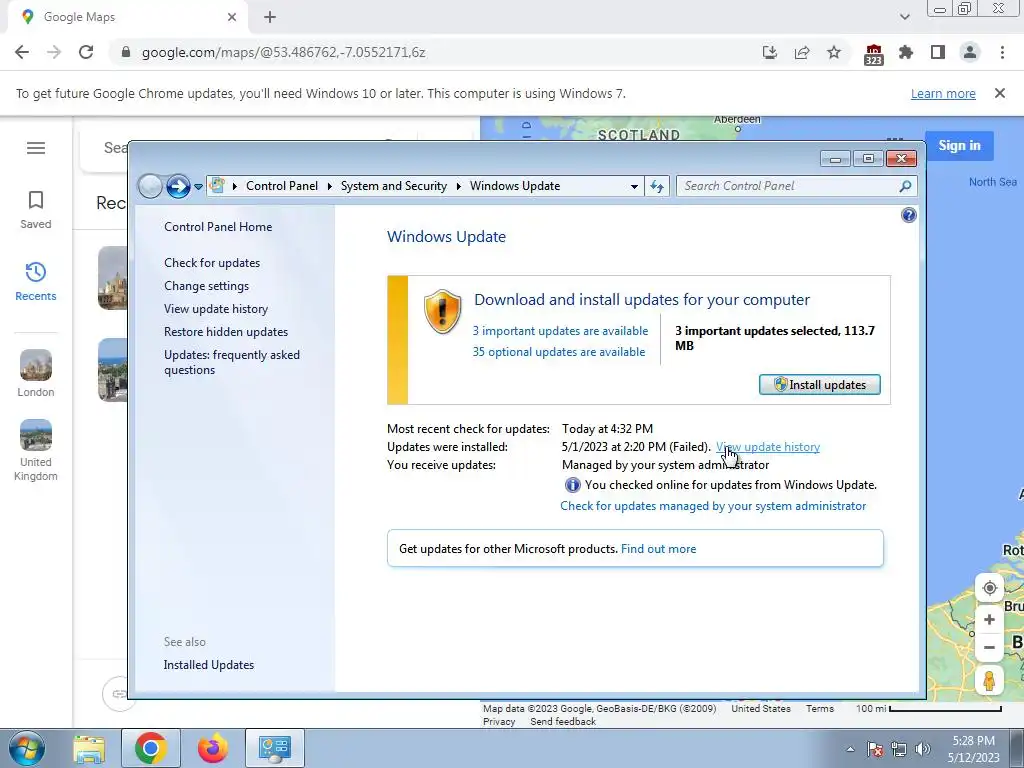Viewport: 1024px width, 768px height.
Task: Expand arrow after System and Security breadcrumb
Action: [458, 186]
